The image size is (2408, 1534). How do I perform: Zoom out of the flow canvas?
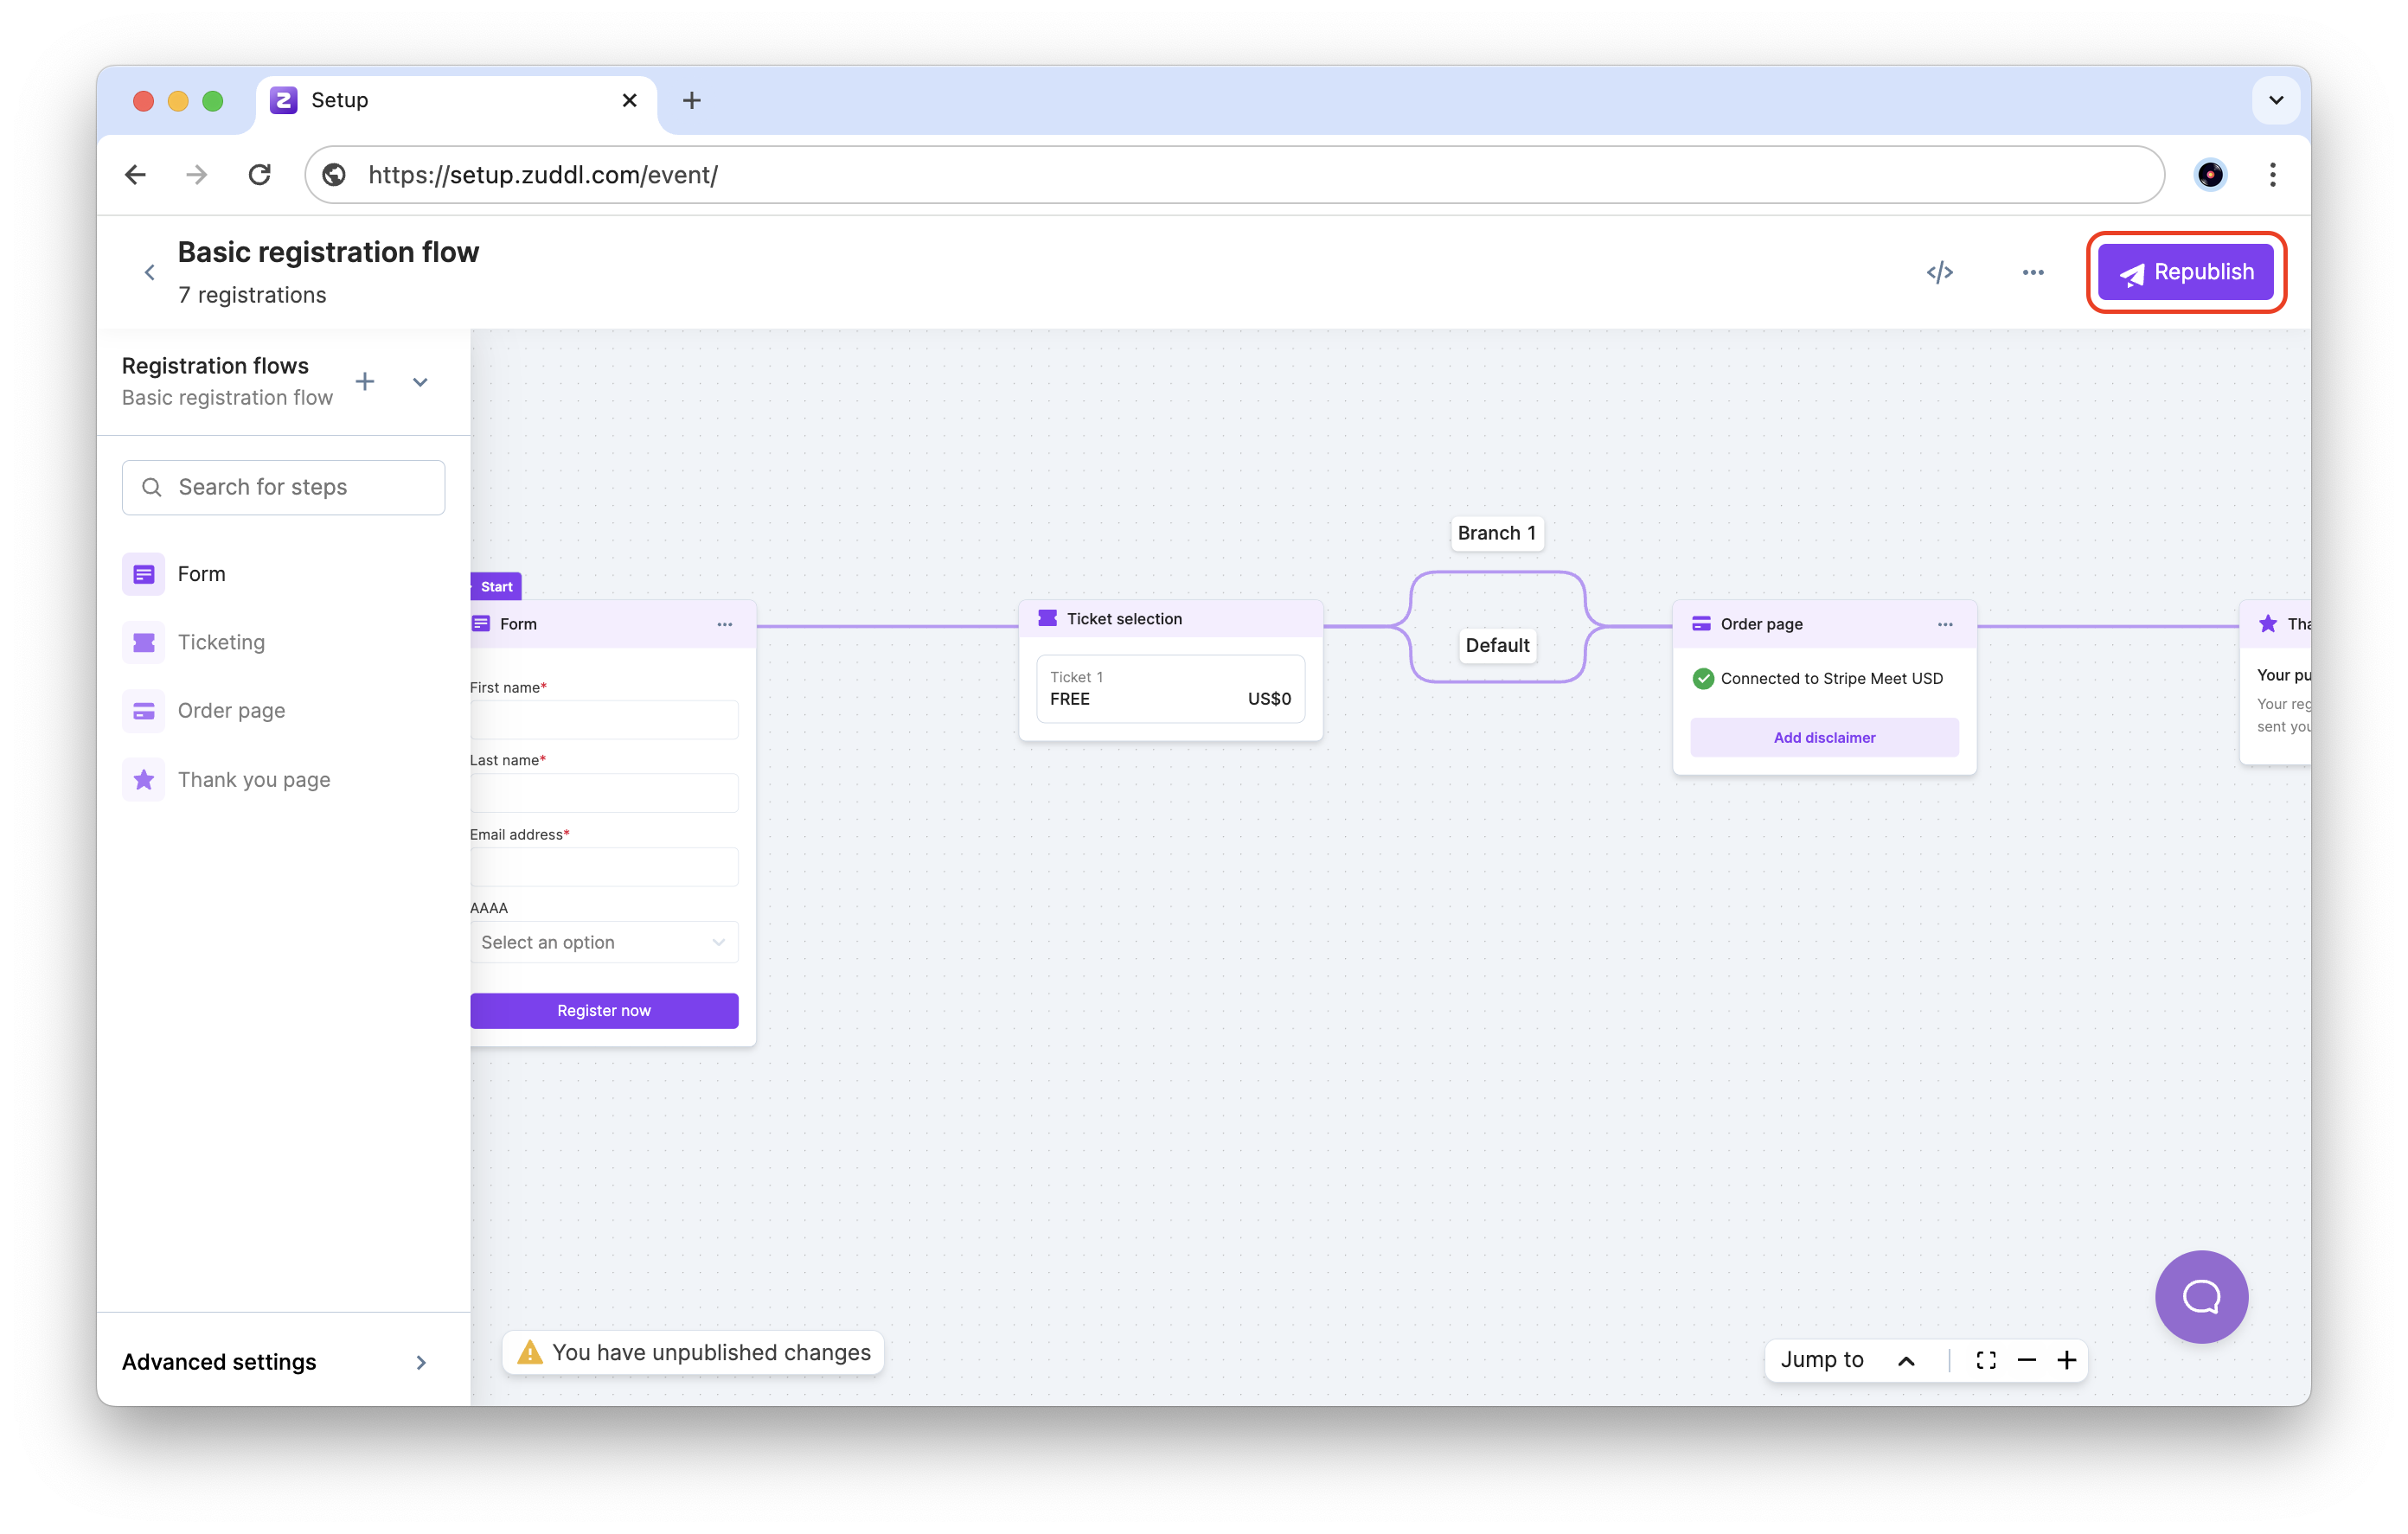coord(2027,1360)
